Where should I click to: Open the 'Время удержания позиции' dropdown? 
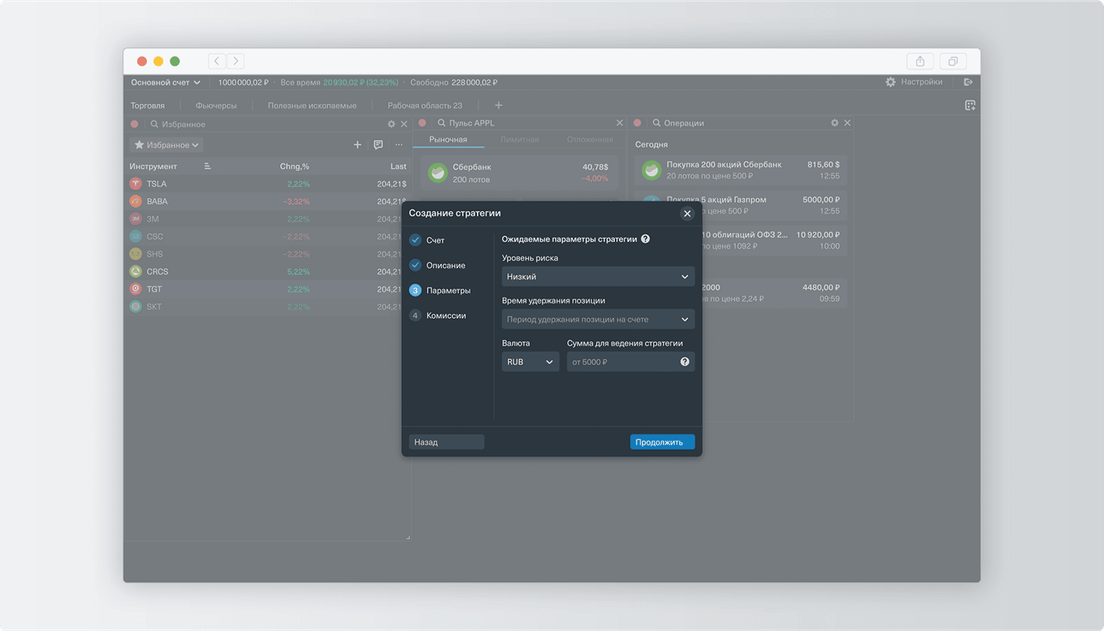click(598, 320)
